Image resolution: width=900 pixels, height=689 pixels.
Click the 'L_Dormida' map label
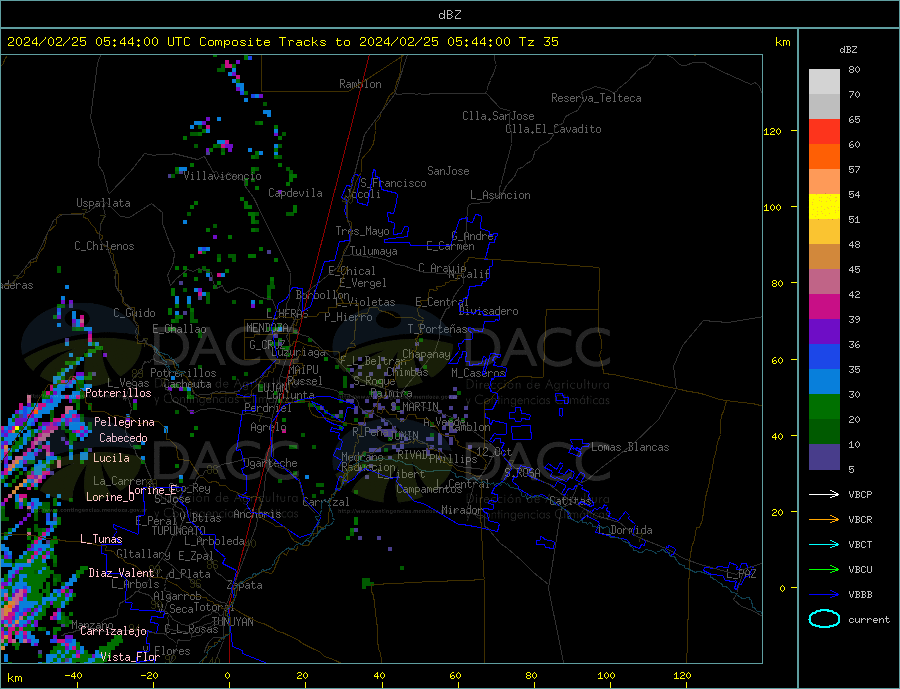(625, 530)
